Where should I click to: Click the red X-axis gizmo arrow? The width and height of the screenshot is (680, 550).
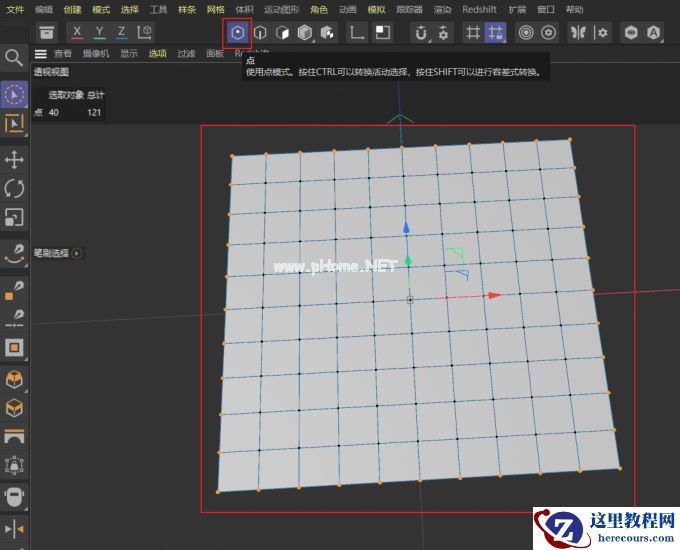[494, 296]
